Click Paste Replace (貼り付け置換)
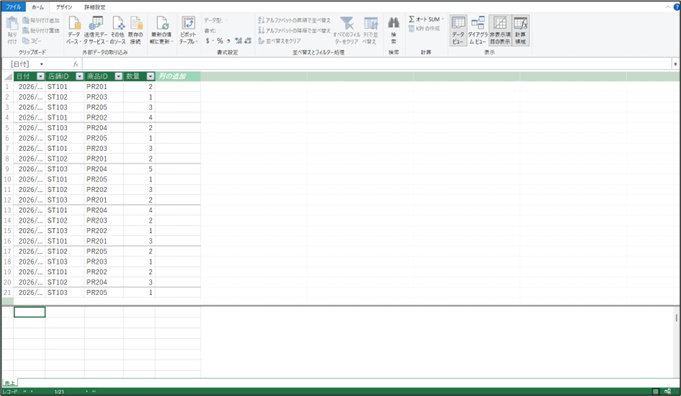This screenshot has width=681, height=396. (x=41, y=30)
